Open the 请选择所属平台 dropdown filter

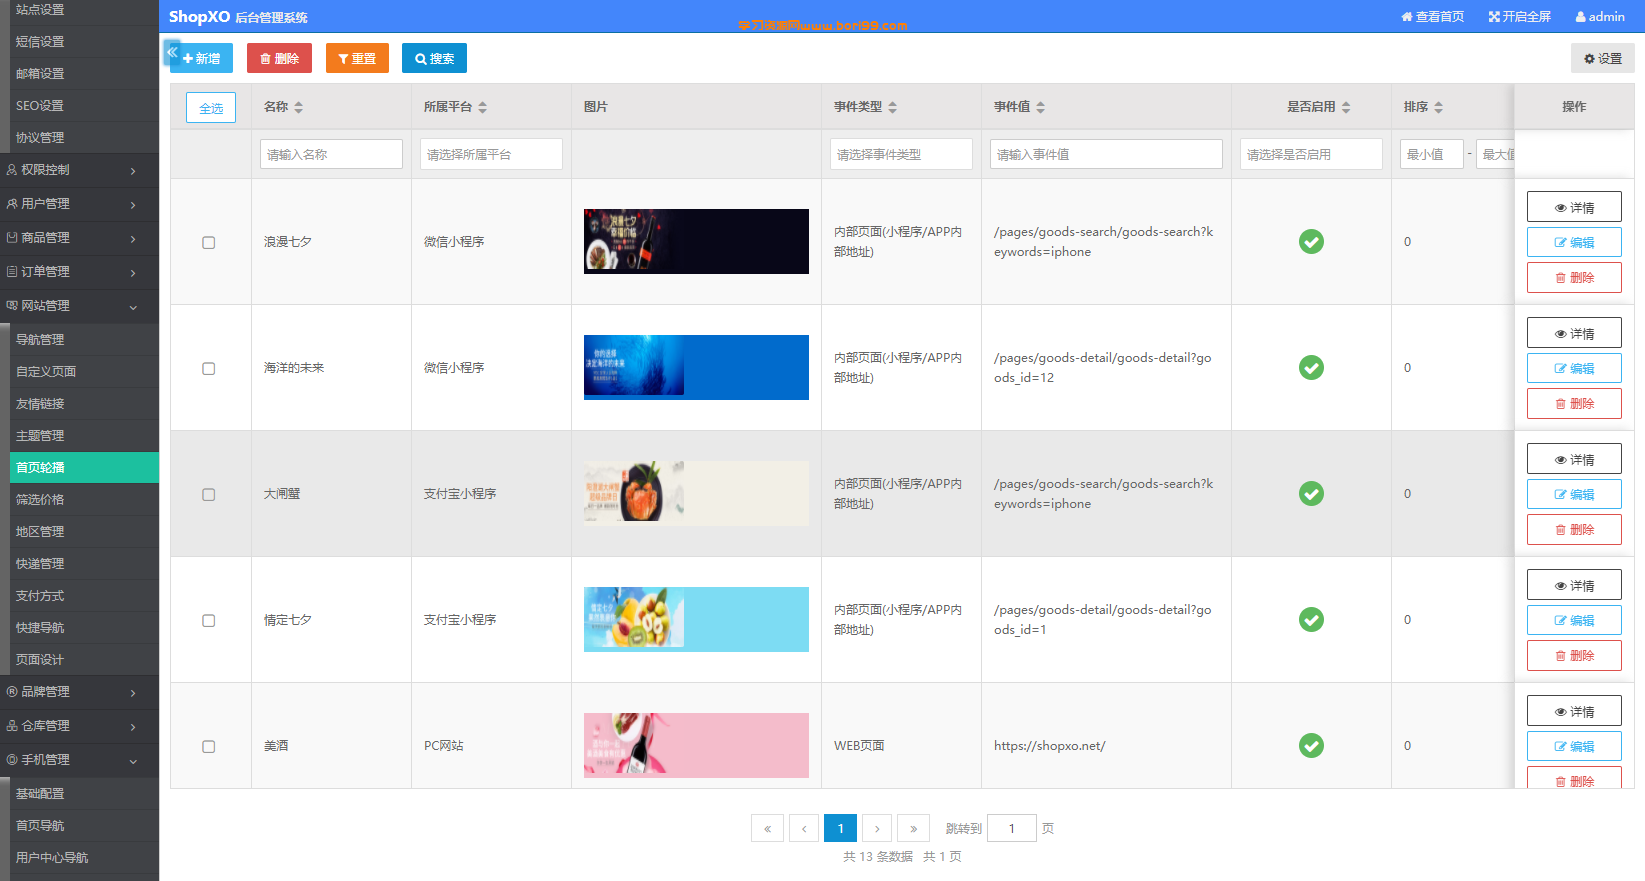[491, 154]
